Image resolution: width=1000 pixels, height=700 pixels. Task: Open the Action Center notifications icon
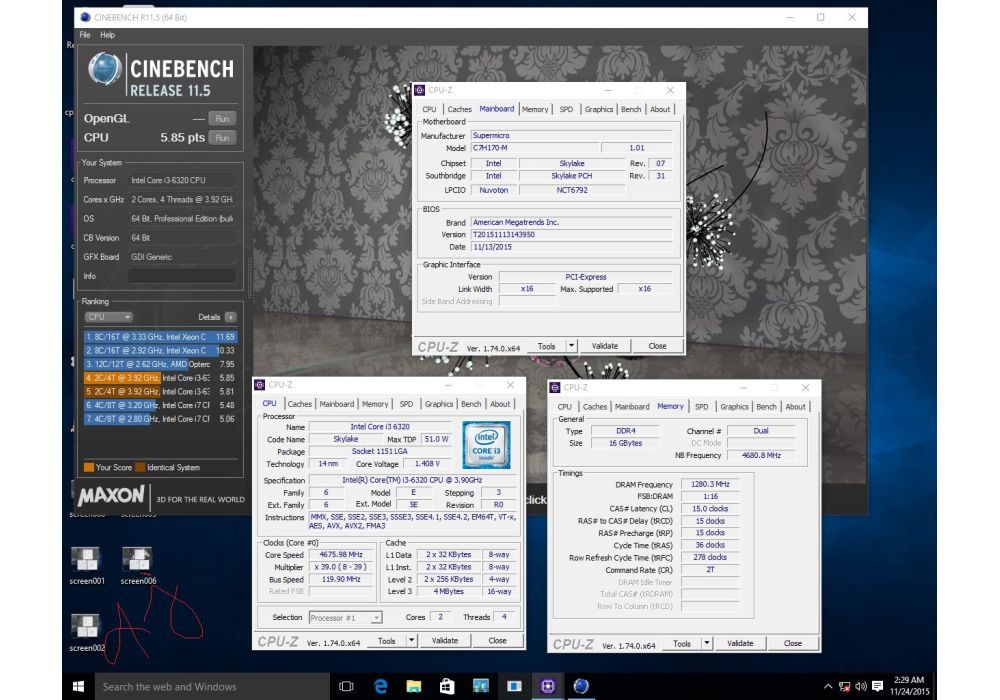878,687
